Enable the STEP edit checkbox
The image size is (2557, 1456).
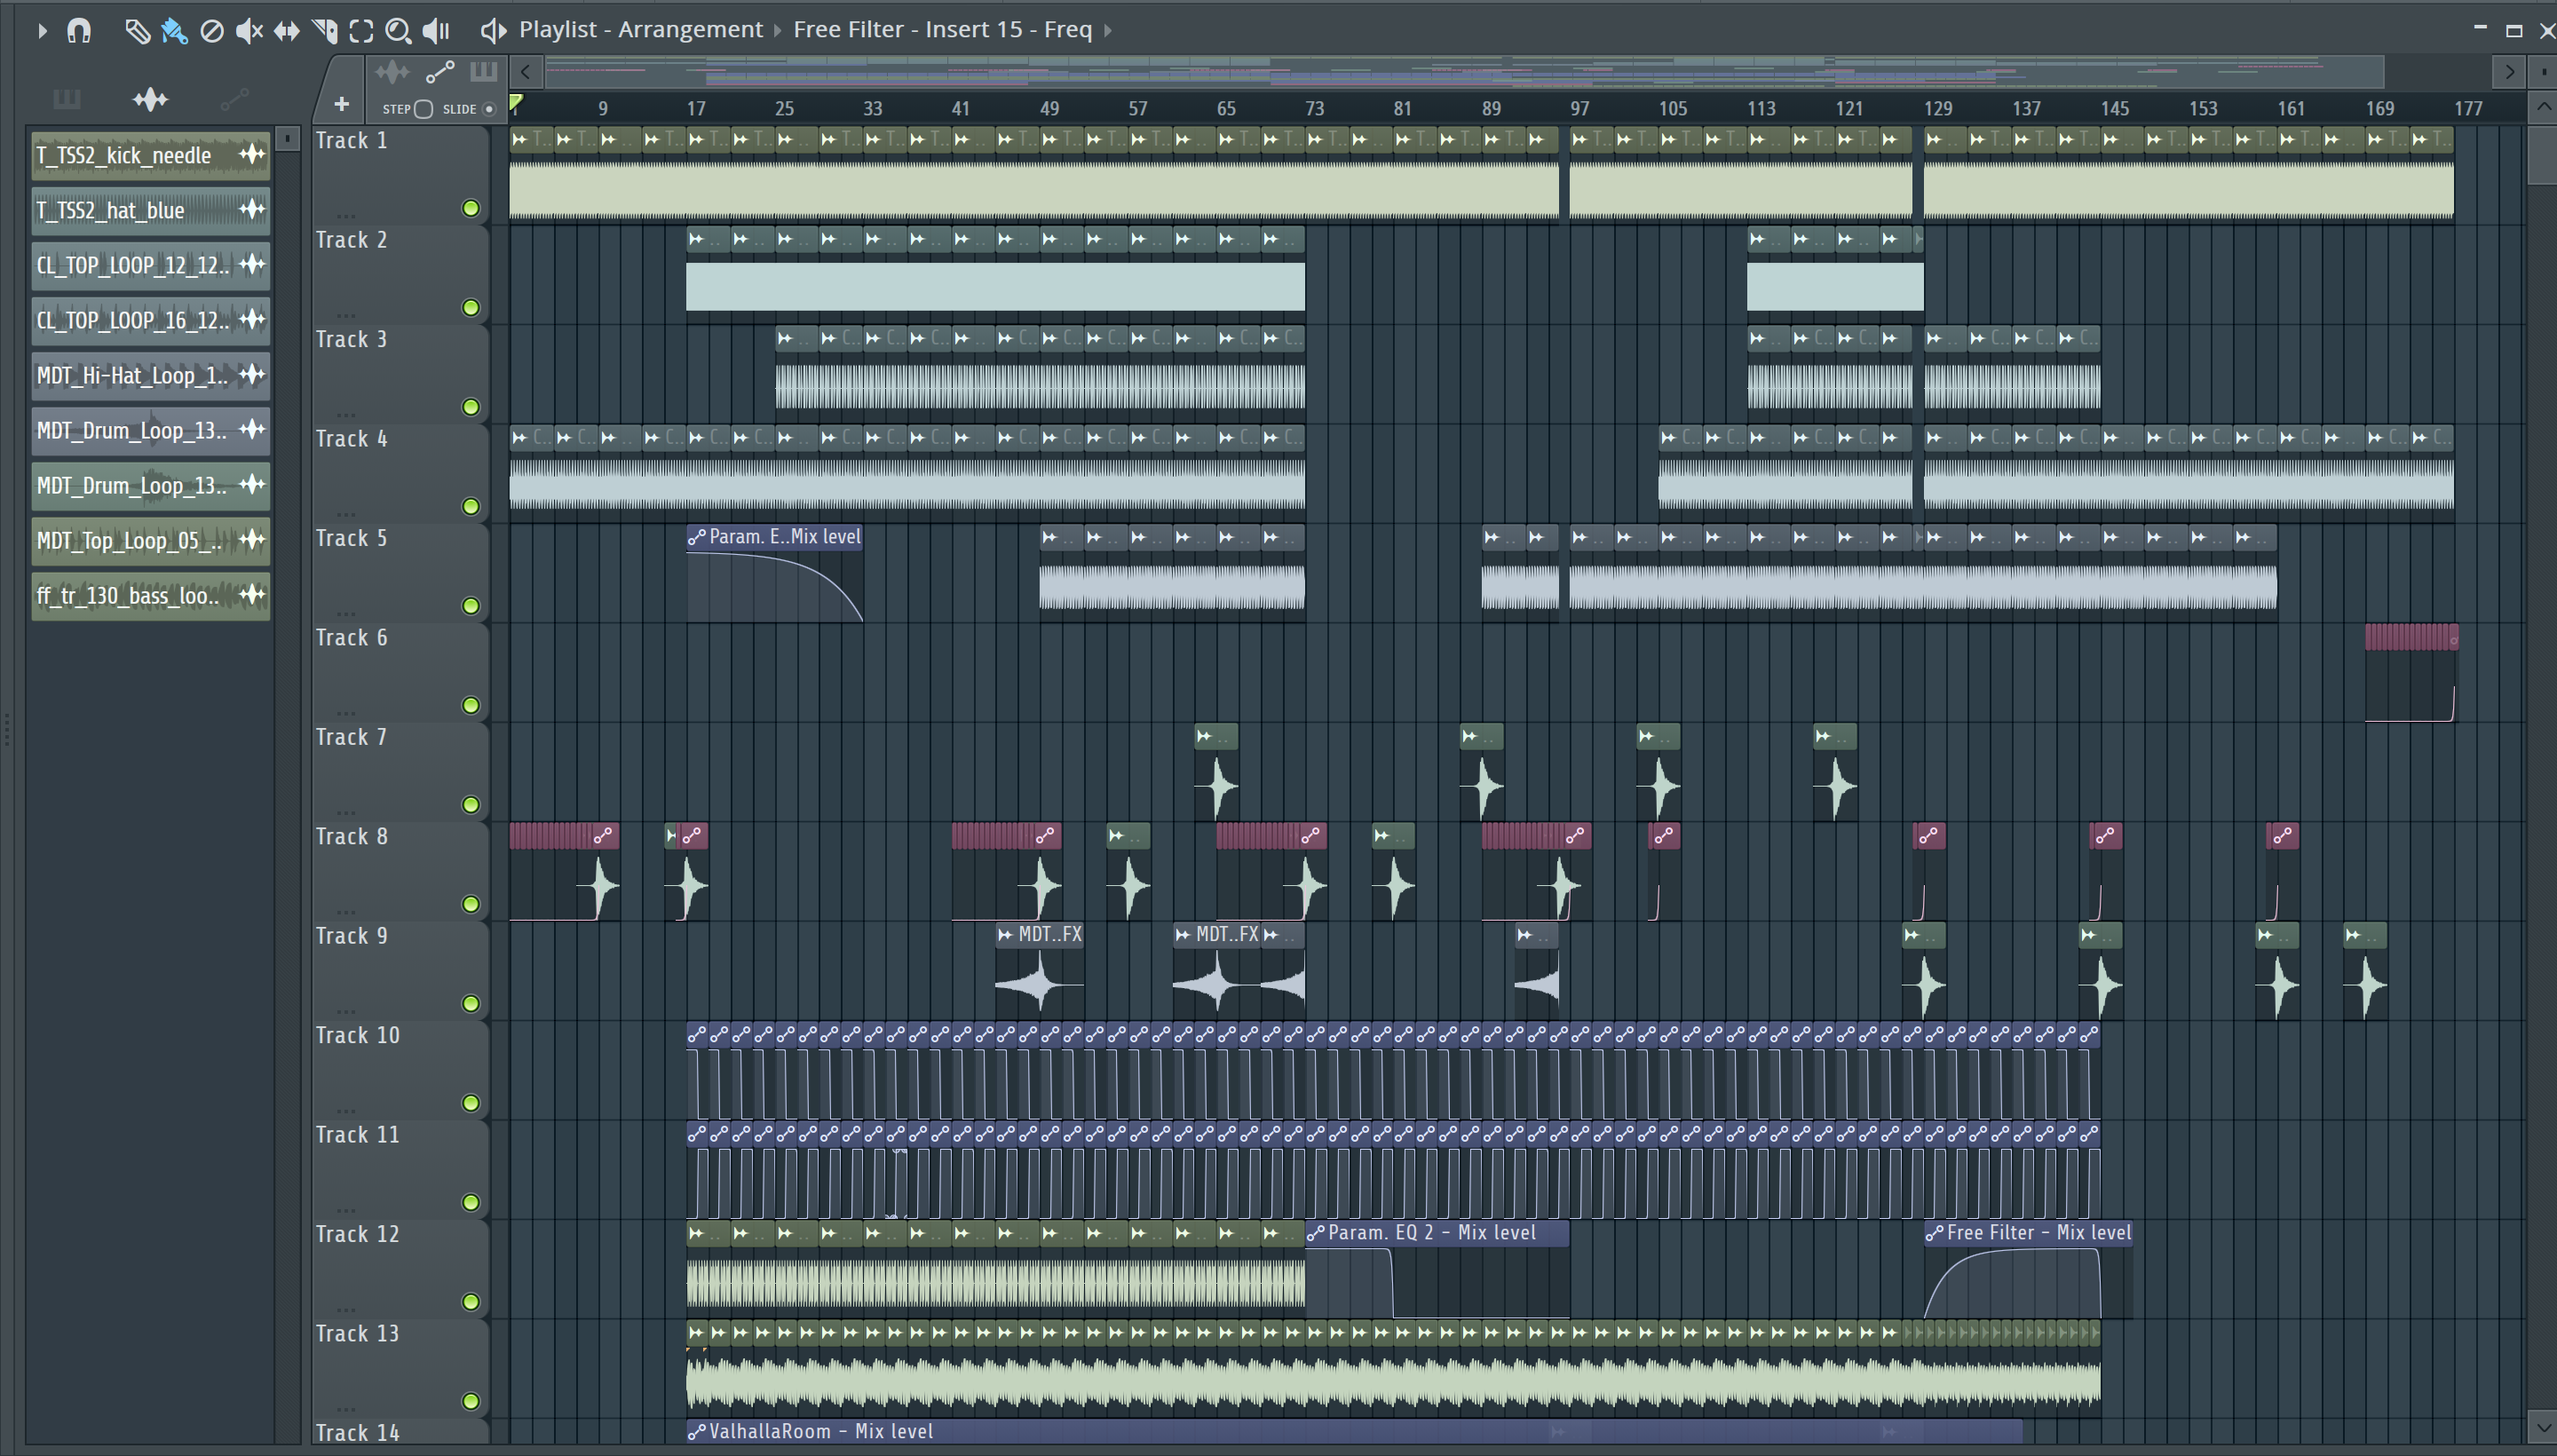(x=423, y=109)
